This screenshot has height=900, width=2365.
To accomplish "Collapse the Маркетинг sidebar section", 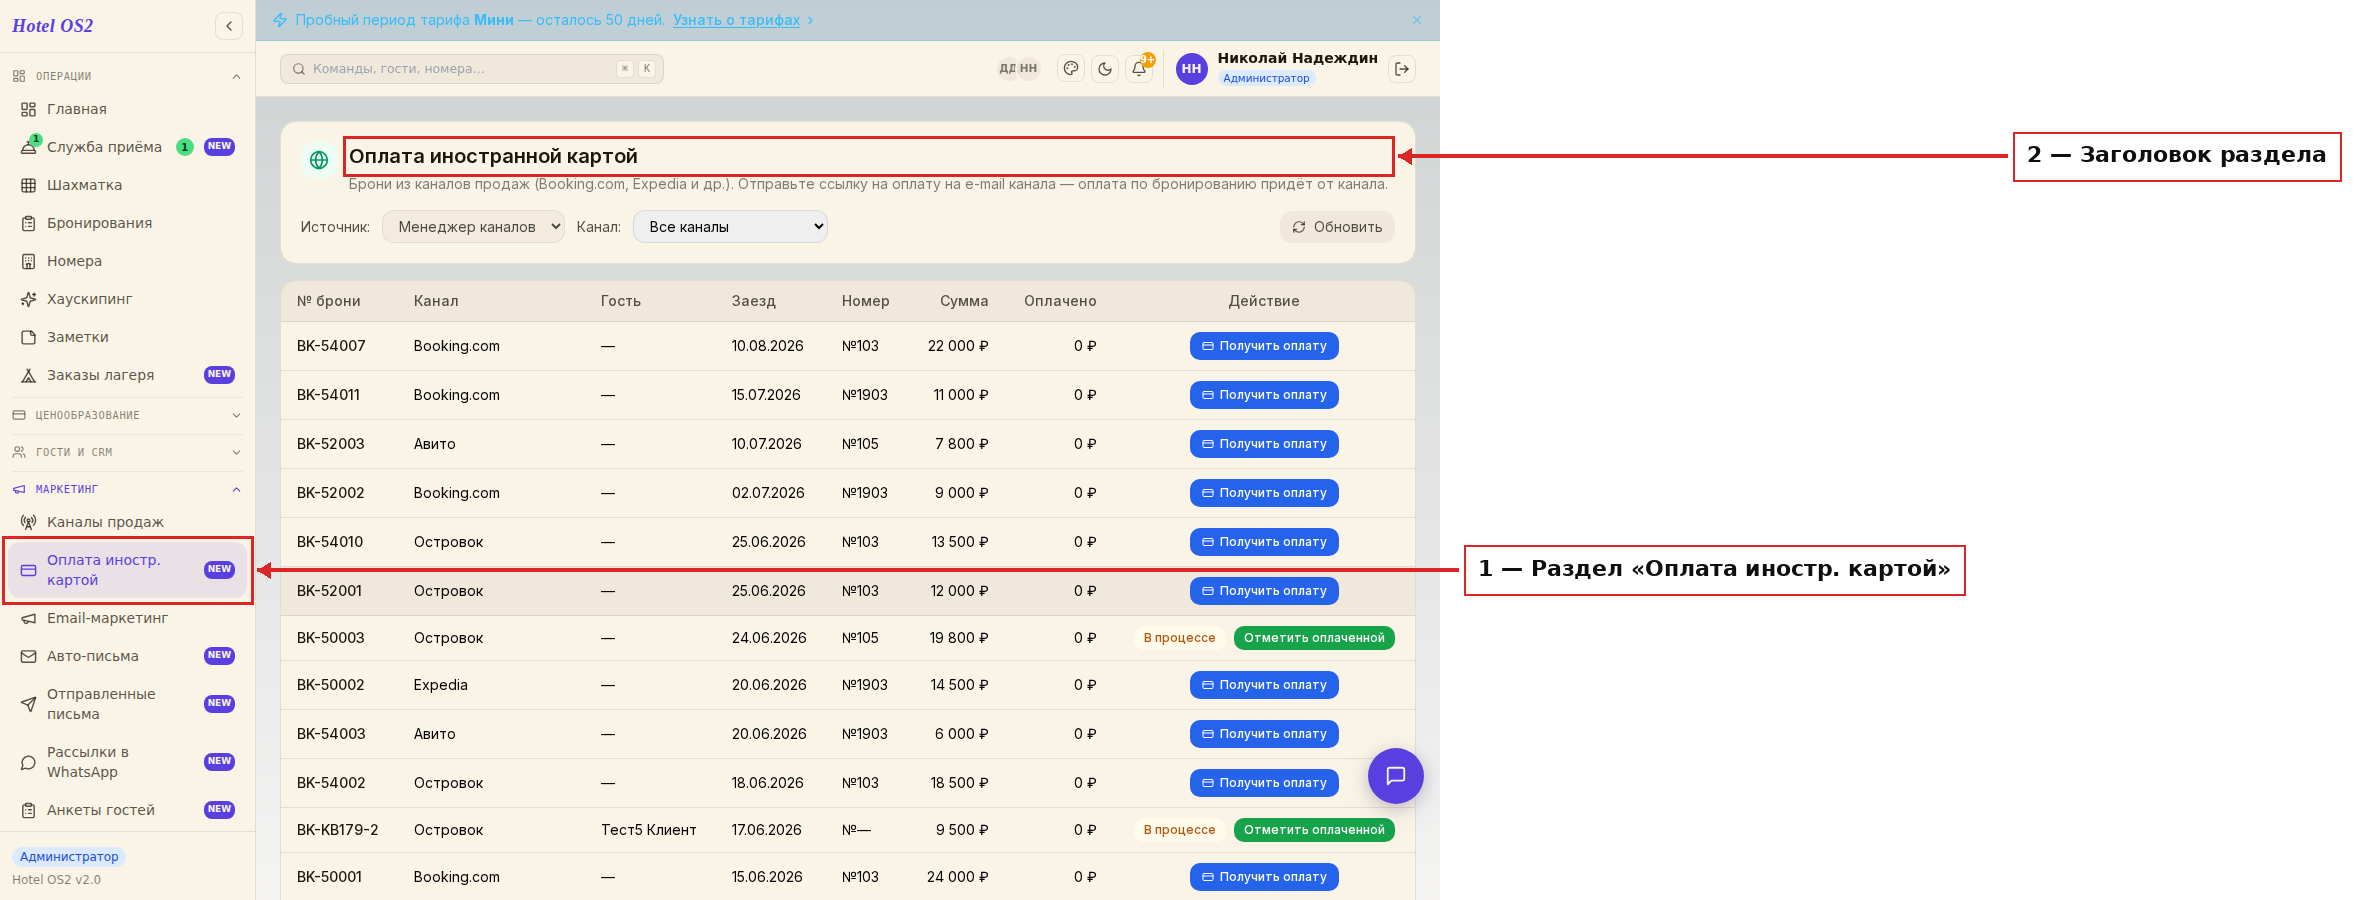I will (x=127, y=489).
